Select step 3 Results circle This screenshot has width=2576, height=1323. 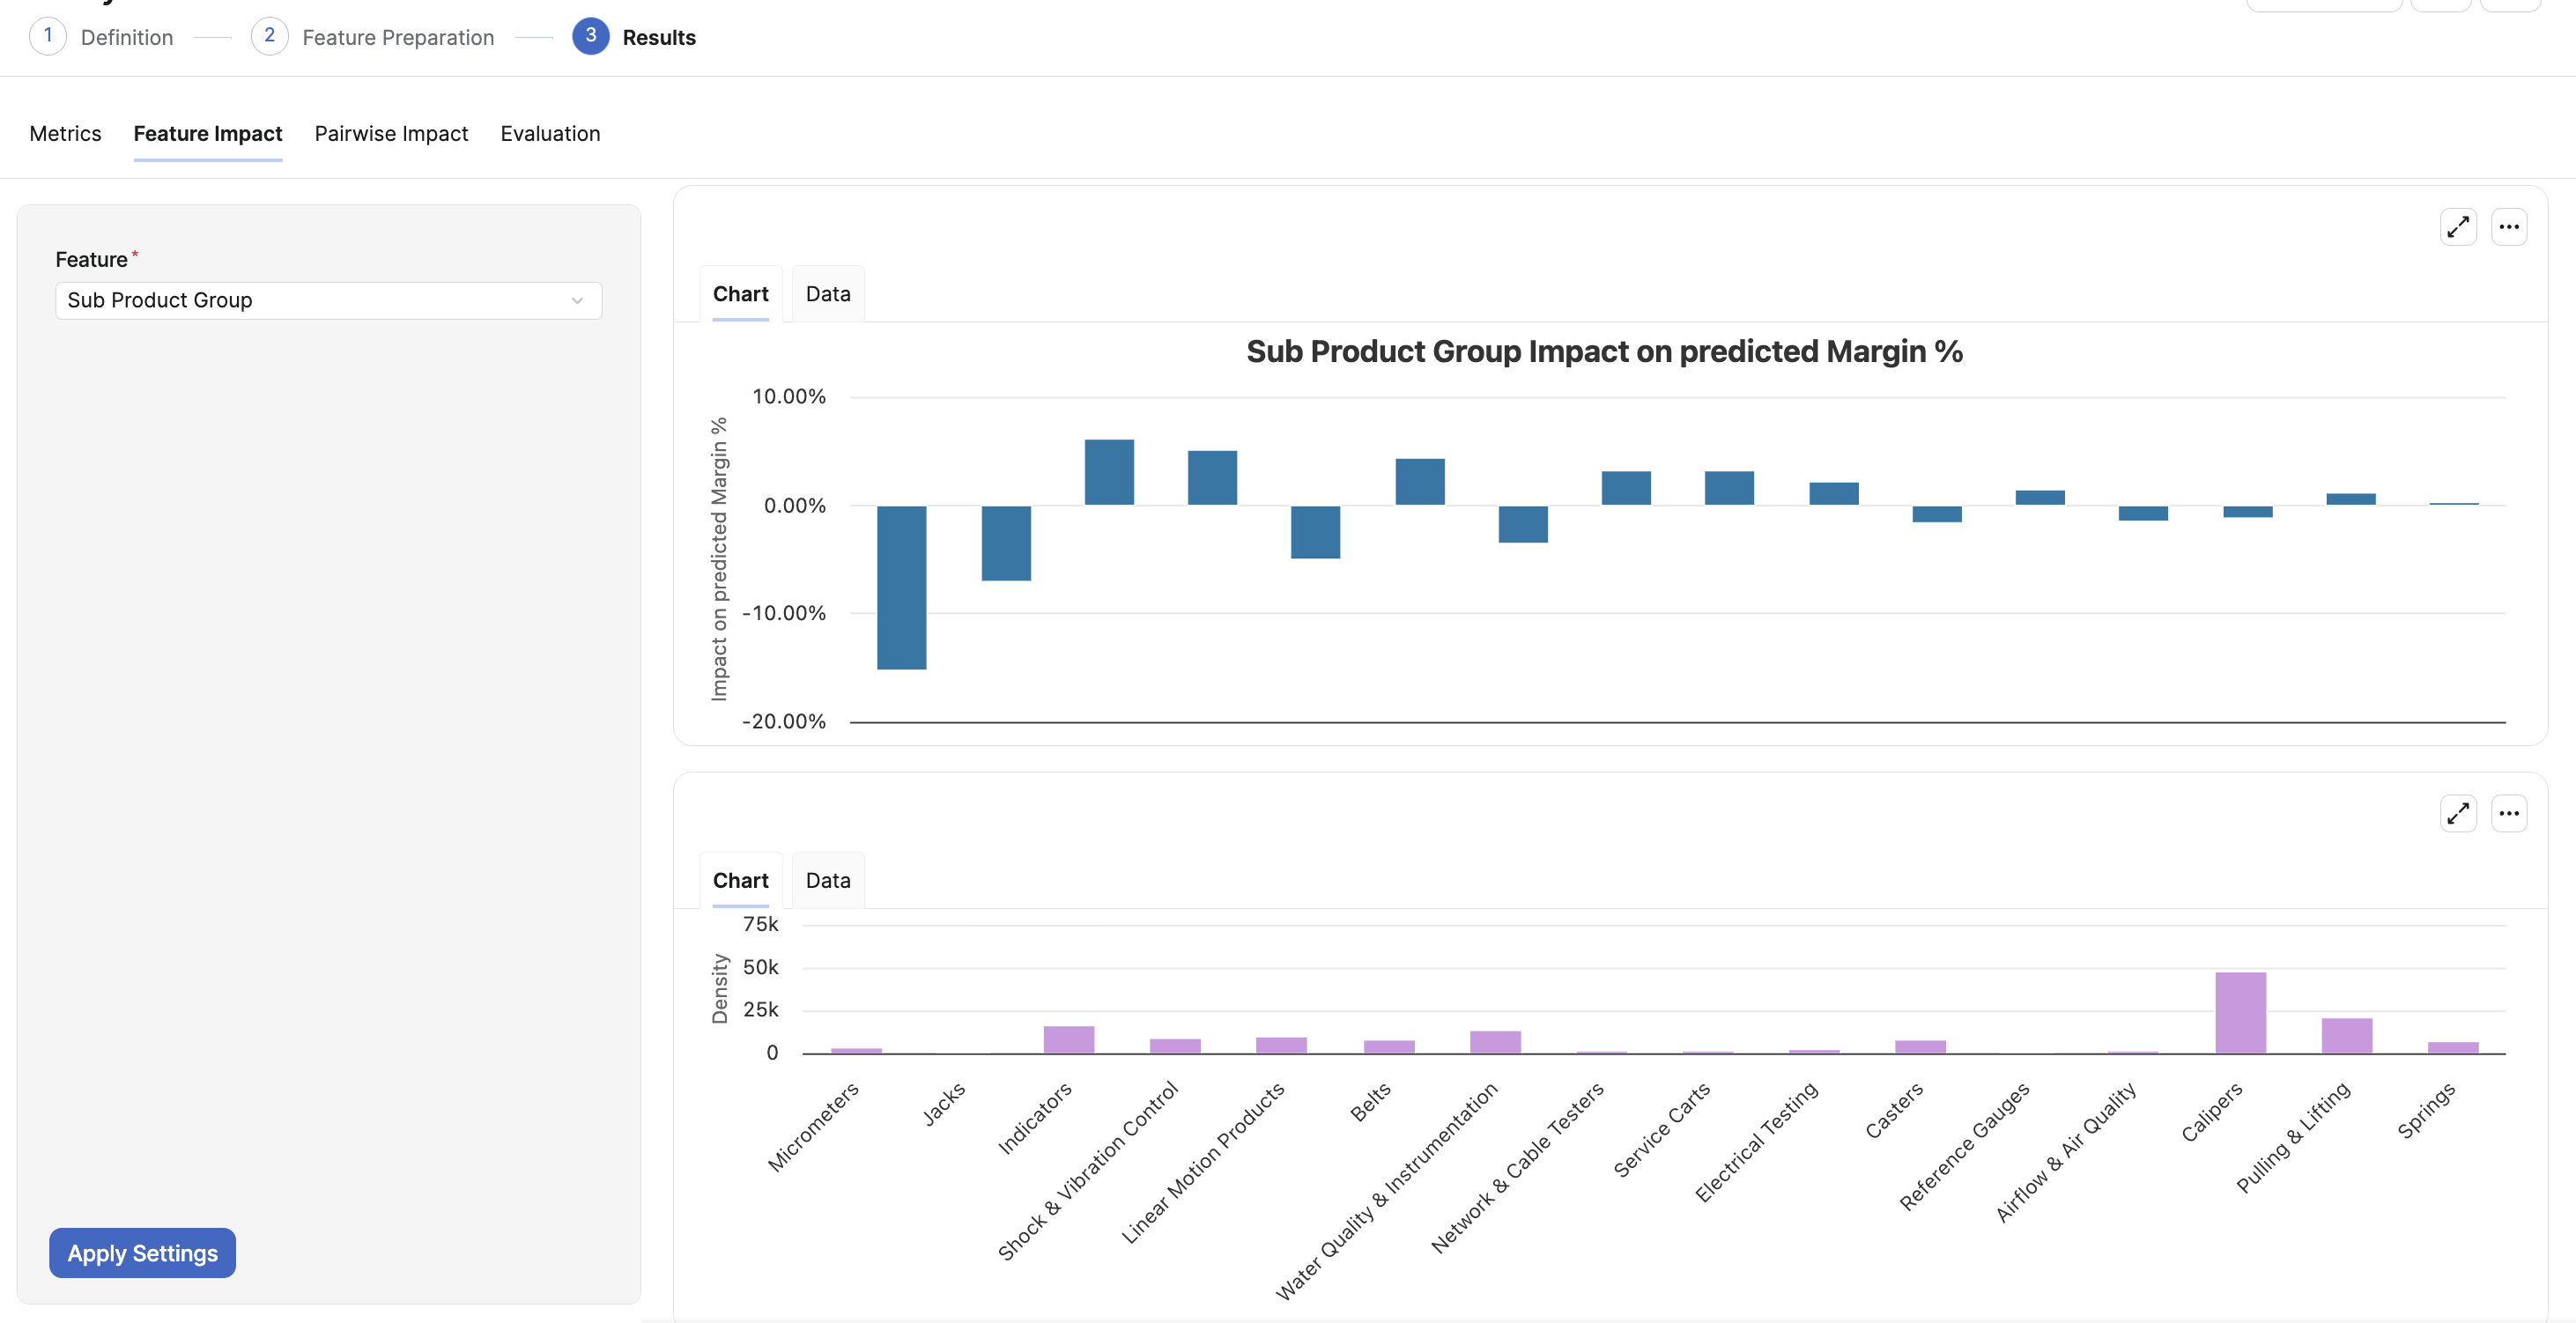591,36
